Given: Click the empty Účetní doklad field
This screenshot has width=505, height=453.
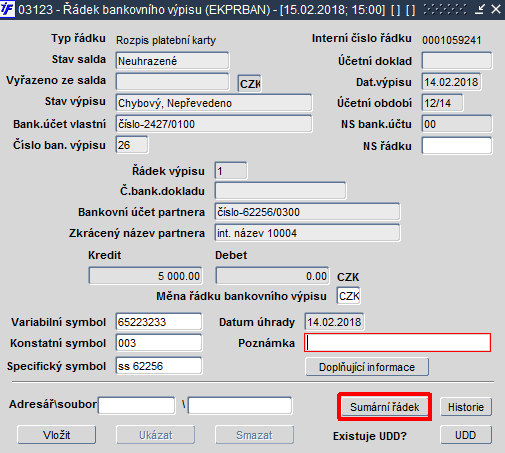Looking at the screenshot, I should [457, 61].
